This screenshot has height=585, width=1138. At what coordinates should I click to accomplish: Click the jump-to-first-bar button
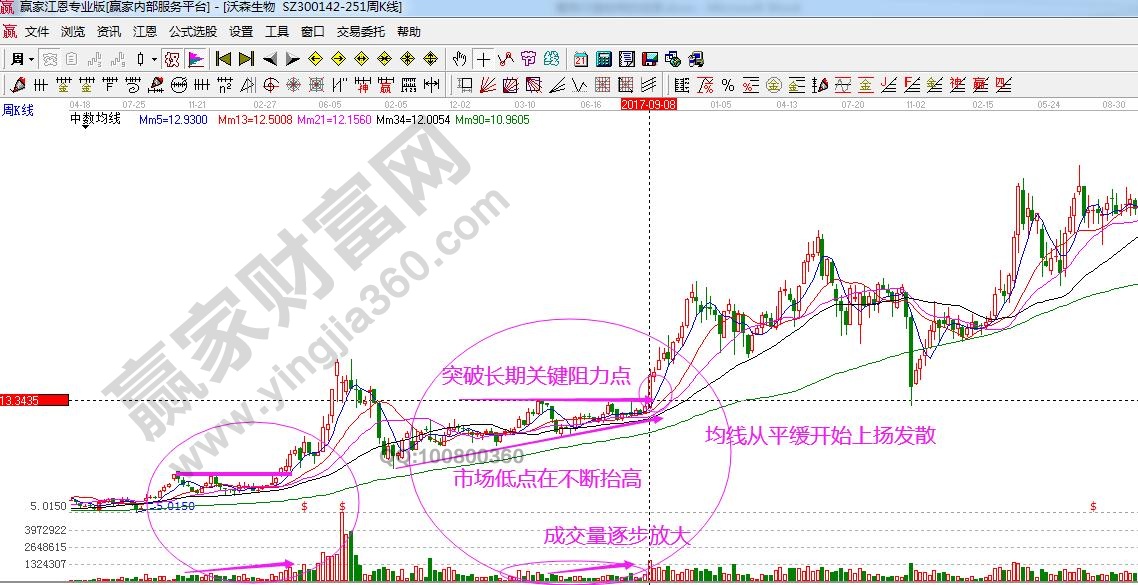tap(223, 58)
